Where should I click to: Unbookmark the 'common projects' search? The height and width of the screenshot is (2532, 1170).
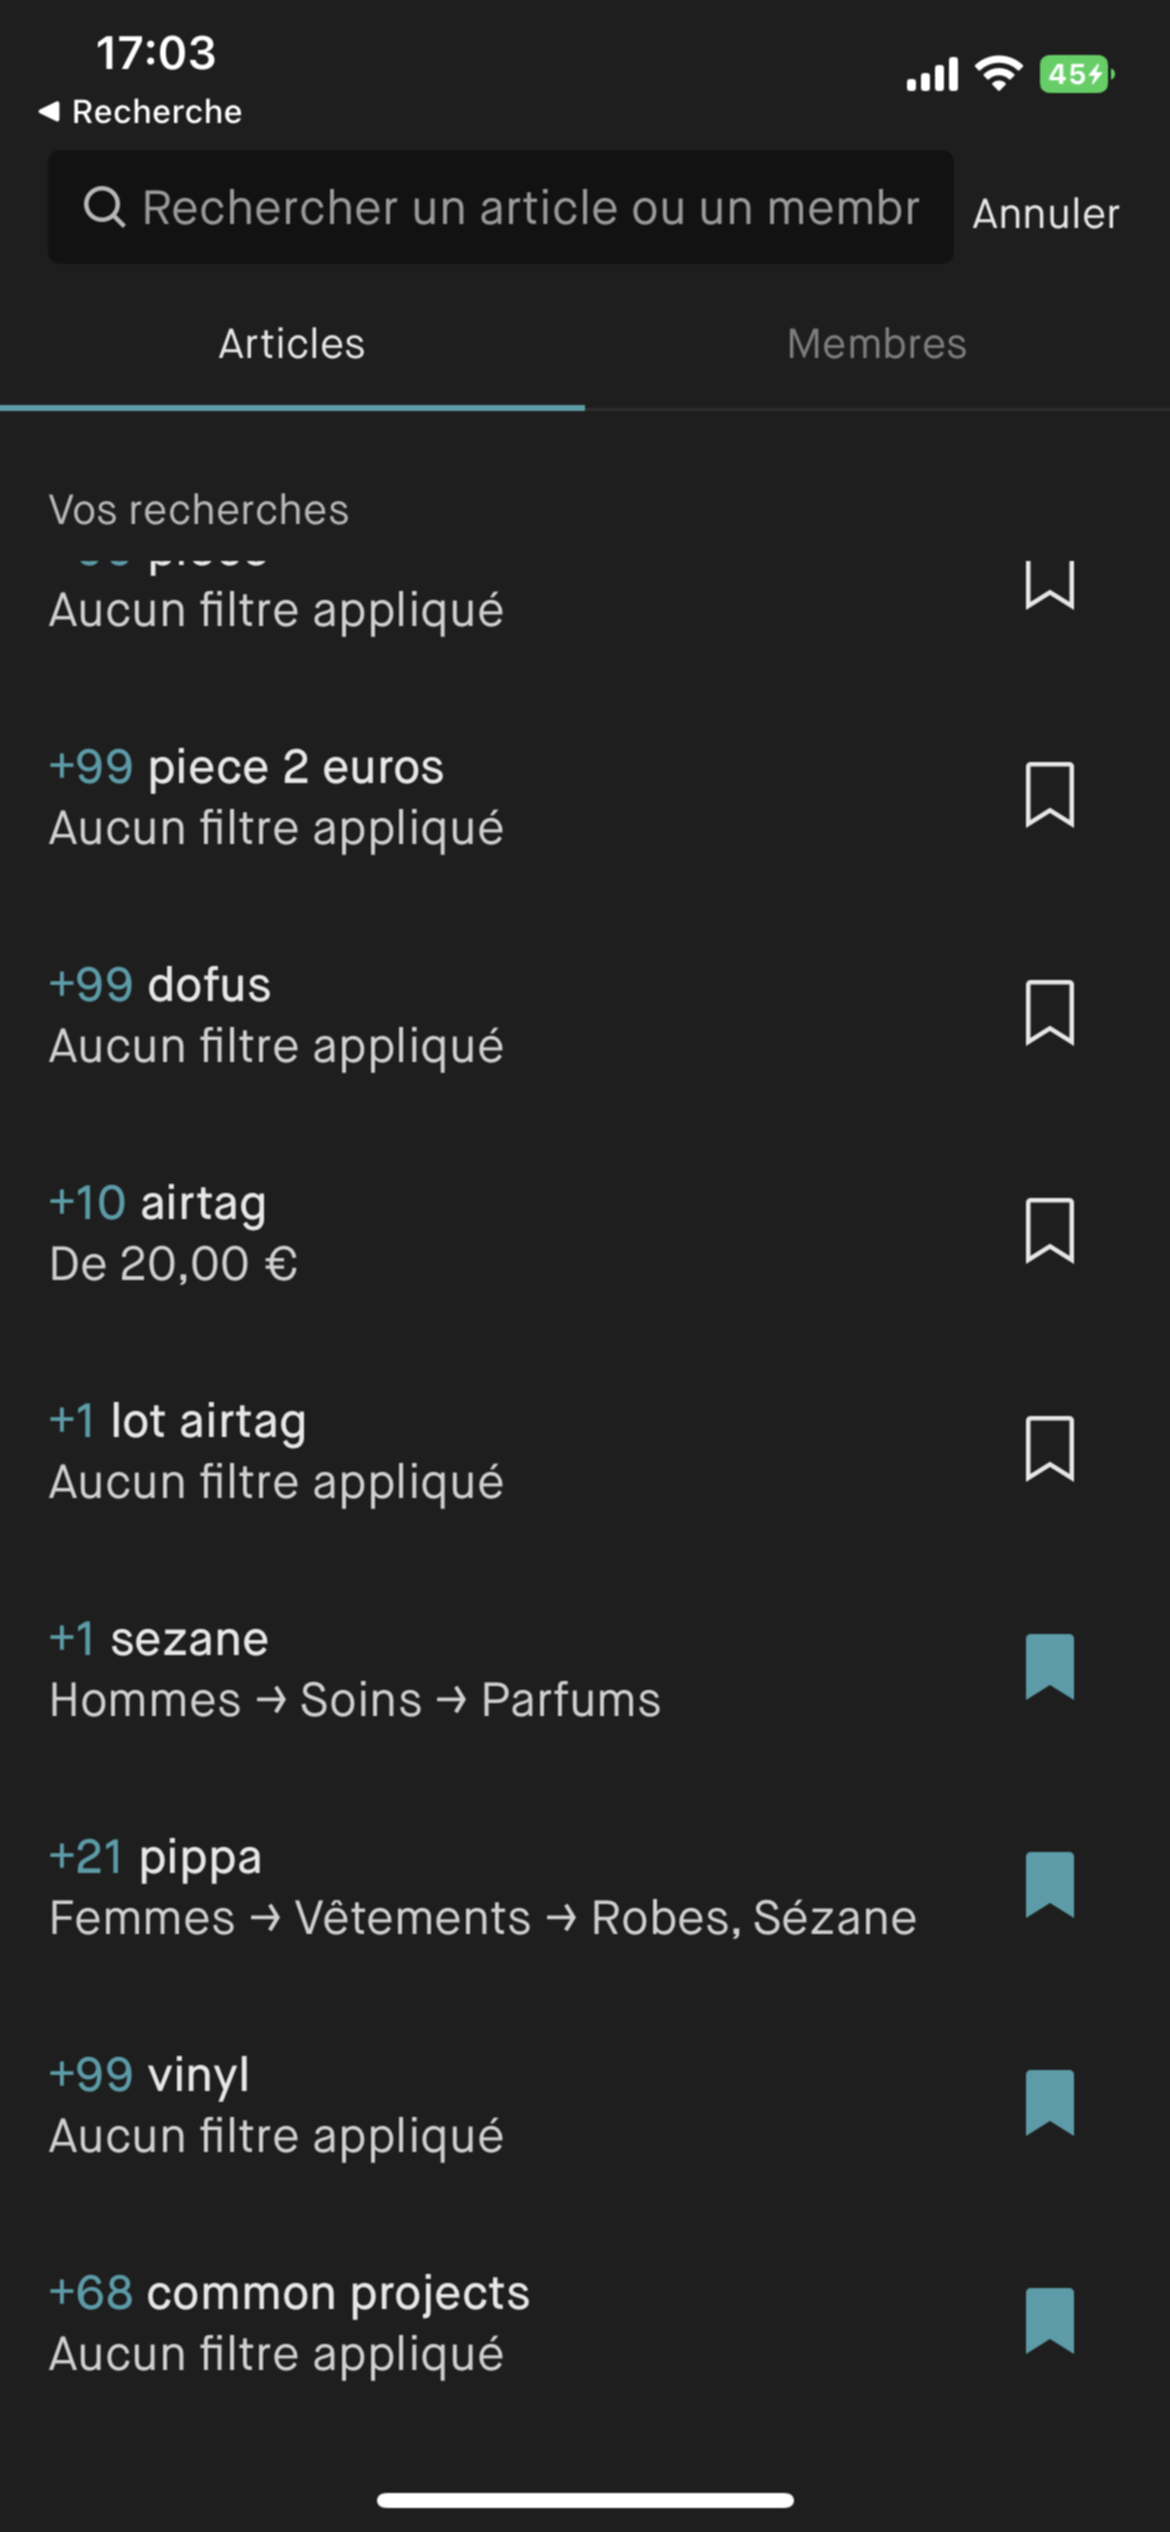(x=1049, y=2321)
